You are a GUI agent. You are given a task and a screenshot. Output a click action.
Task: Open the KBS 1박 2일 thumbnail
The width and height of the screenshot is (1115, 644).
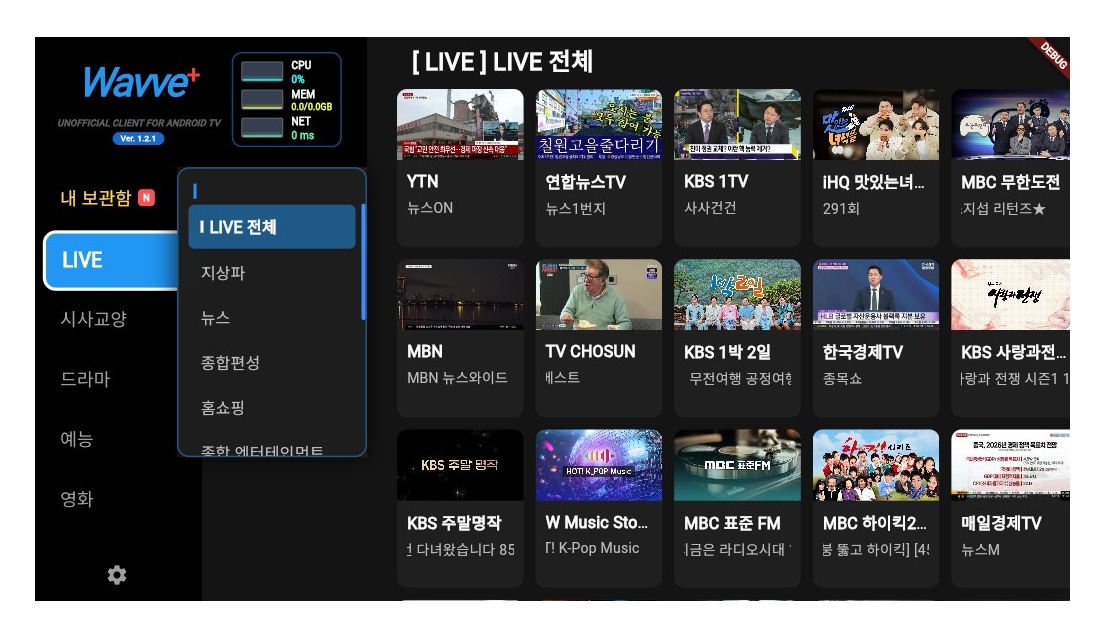click(x=737, y=295)
